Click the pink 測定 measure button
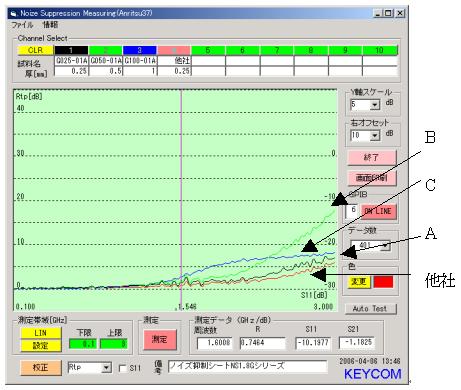 [159, 340]
